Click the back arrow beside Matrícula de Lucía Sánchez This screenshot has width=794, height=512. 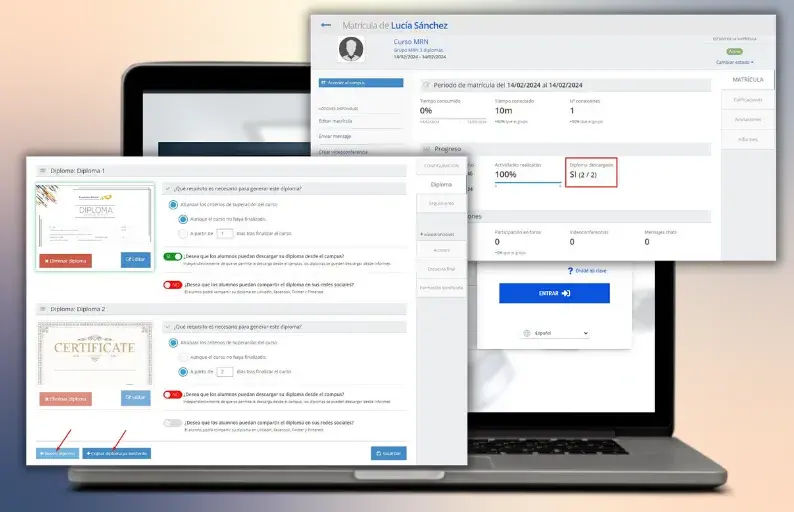click(326, 25)
